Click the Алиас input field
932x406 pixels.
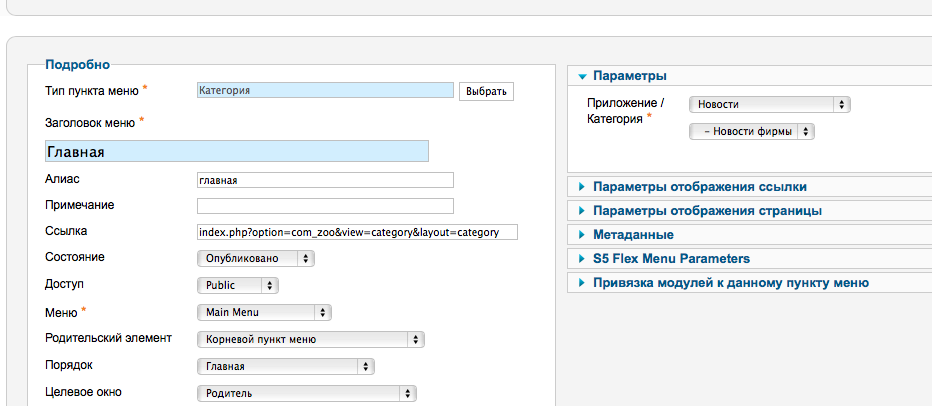click(325, 180)
